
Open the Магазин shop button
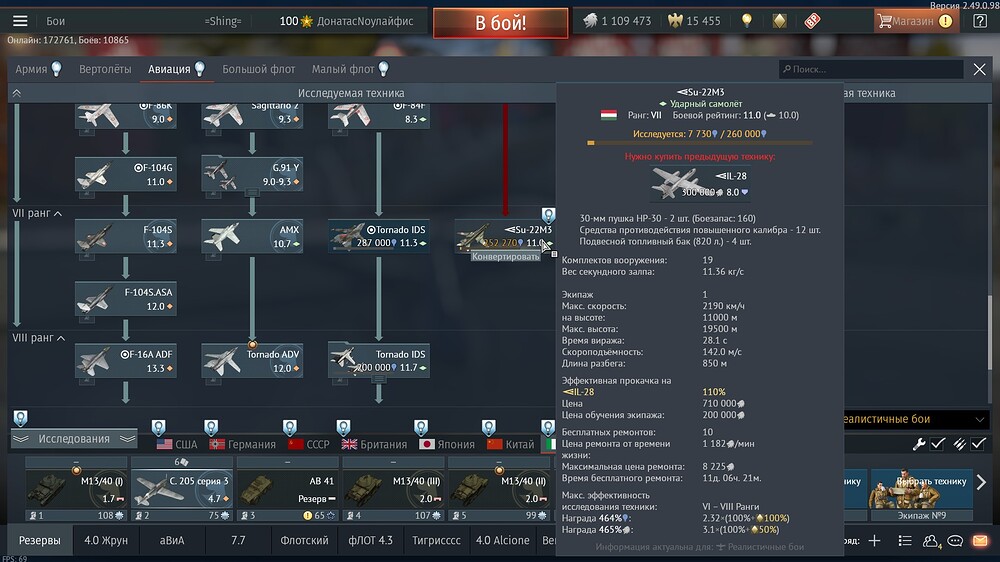tap(916, 21)
